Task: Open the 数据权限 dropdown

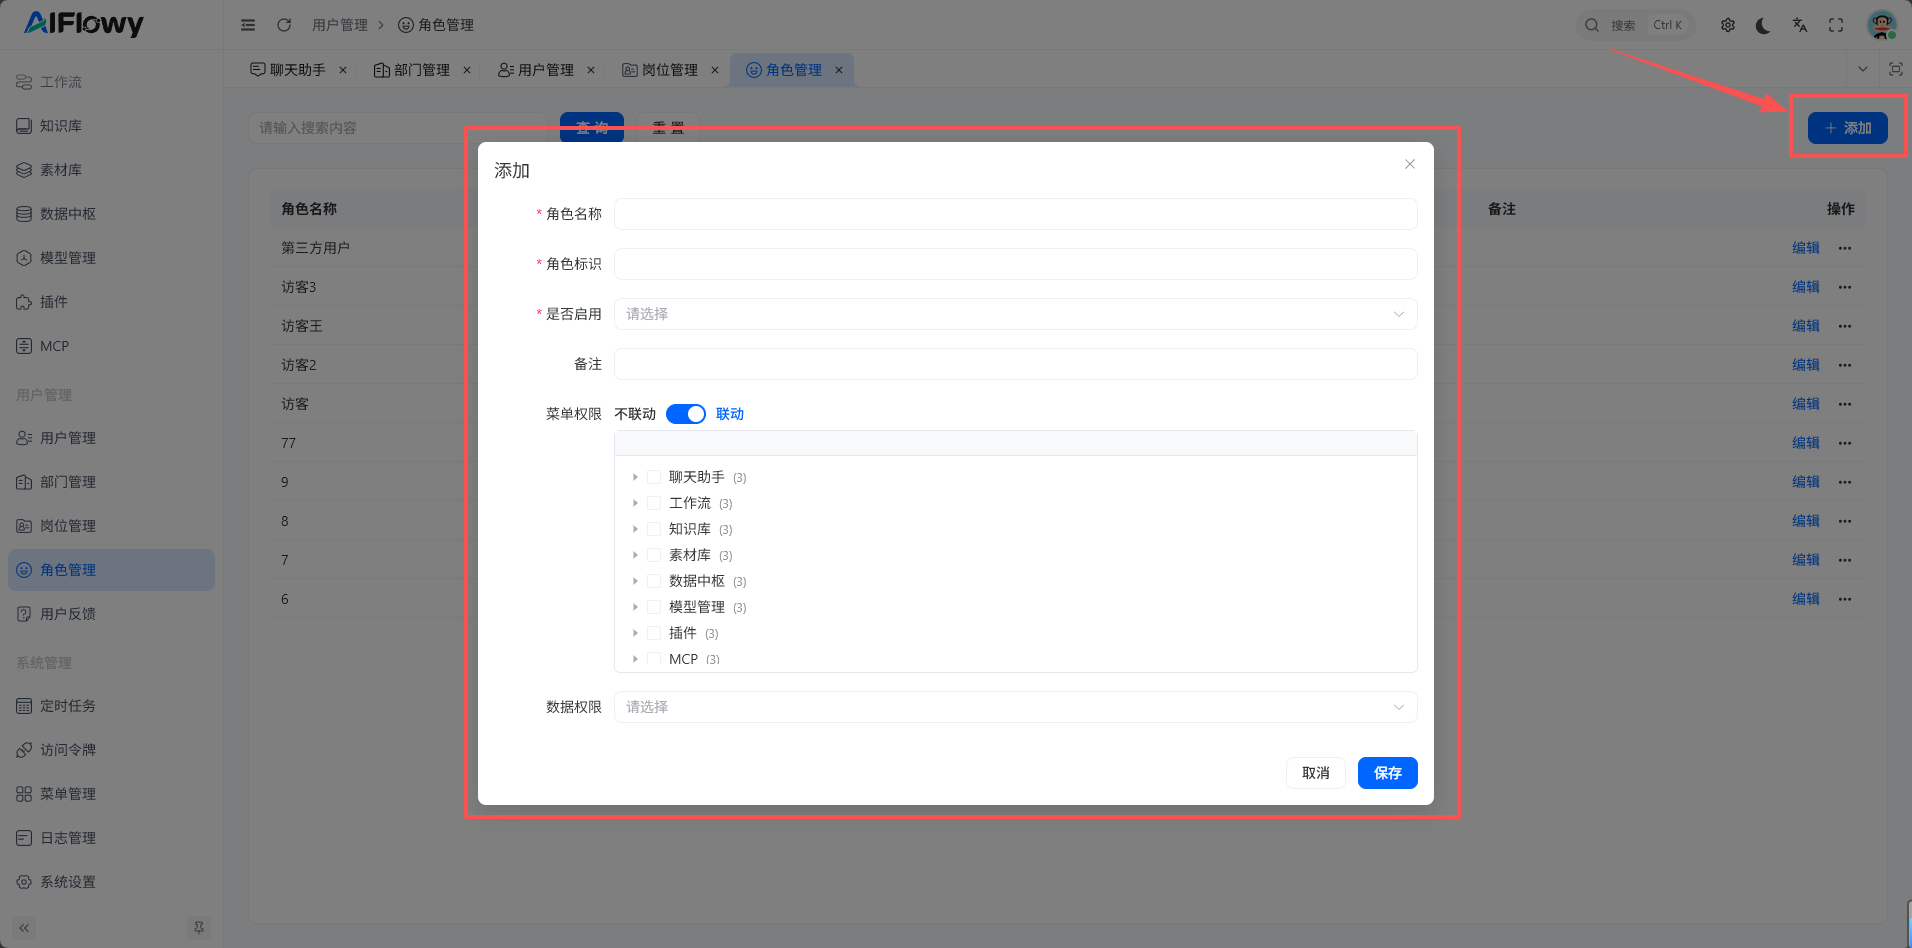Action: tap(1015, 707)
